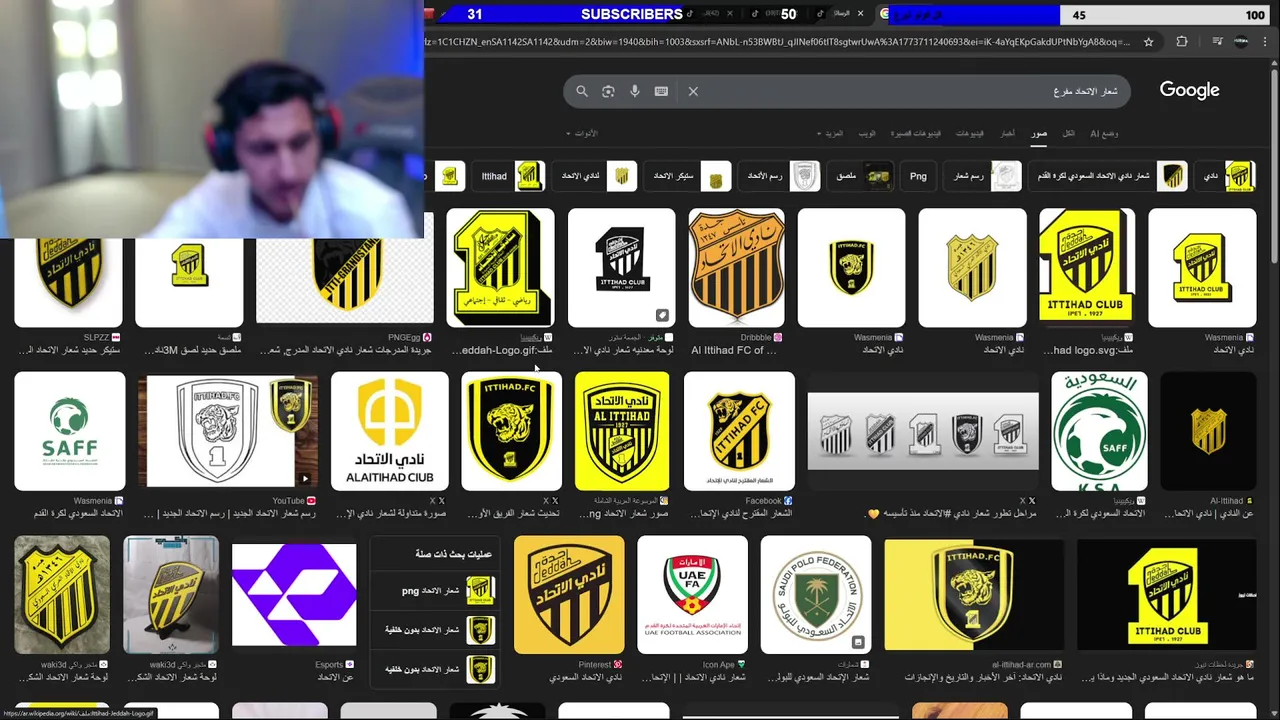Switch to وضع AI mode tab
The width and height of the screenshot is (1280, 720).
pyautogui.click(x=1104, y=133)
